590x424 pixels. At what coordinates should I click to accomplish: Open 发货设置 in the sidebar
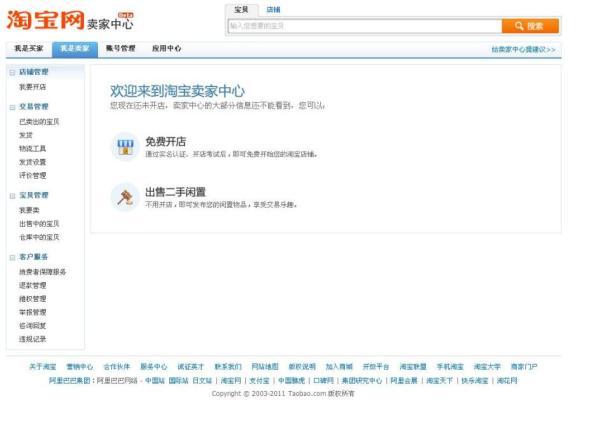(x=32, y=162)
